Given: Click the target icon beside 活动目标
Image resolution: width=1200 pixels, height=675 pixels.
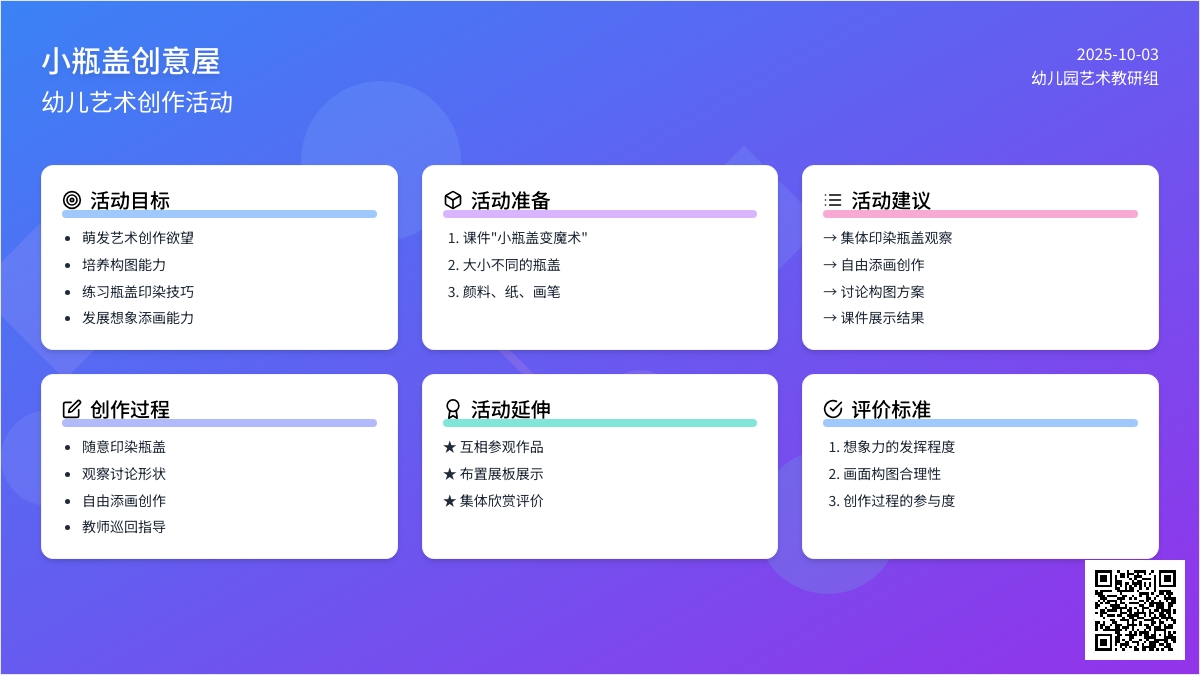Looking at the screenshot, I should coord(71,200).
